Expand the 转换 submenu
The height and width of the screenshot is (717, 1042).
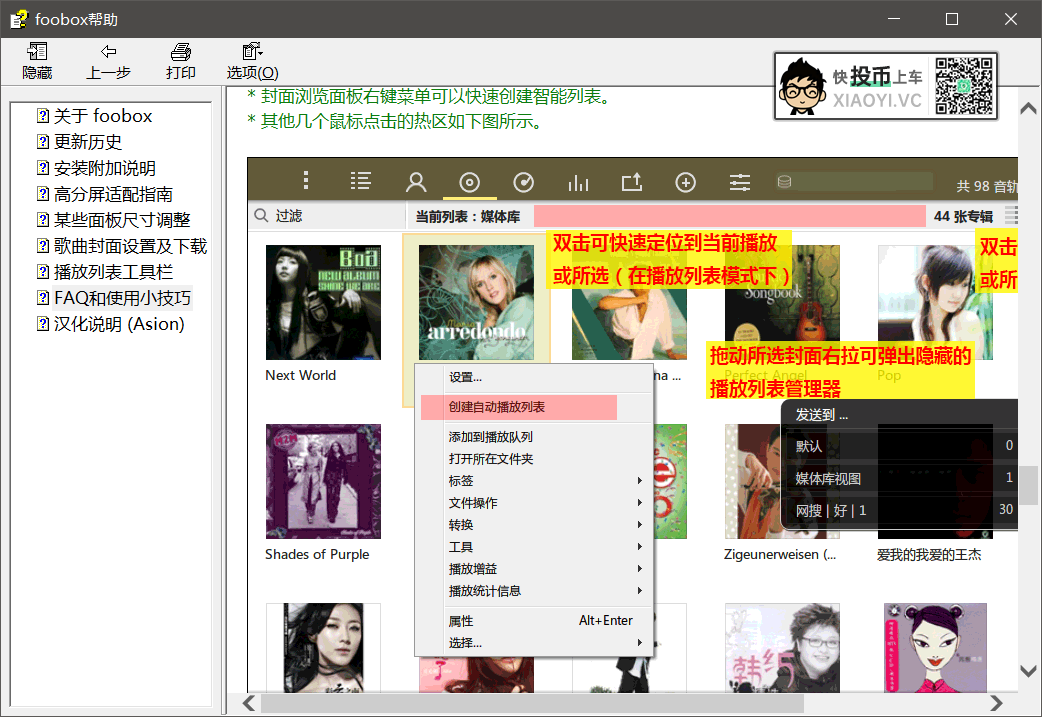(x=534, y=525)
